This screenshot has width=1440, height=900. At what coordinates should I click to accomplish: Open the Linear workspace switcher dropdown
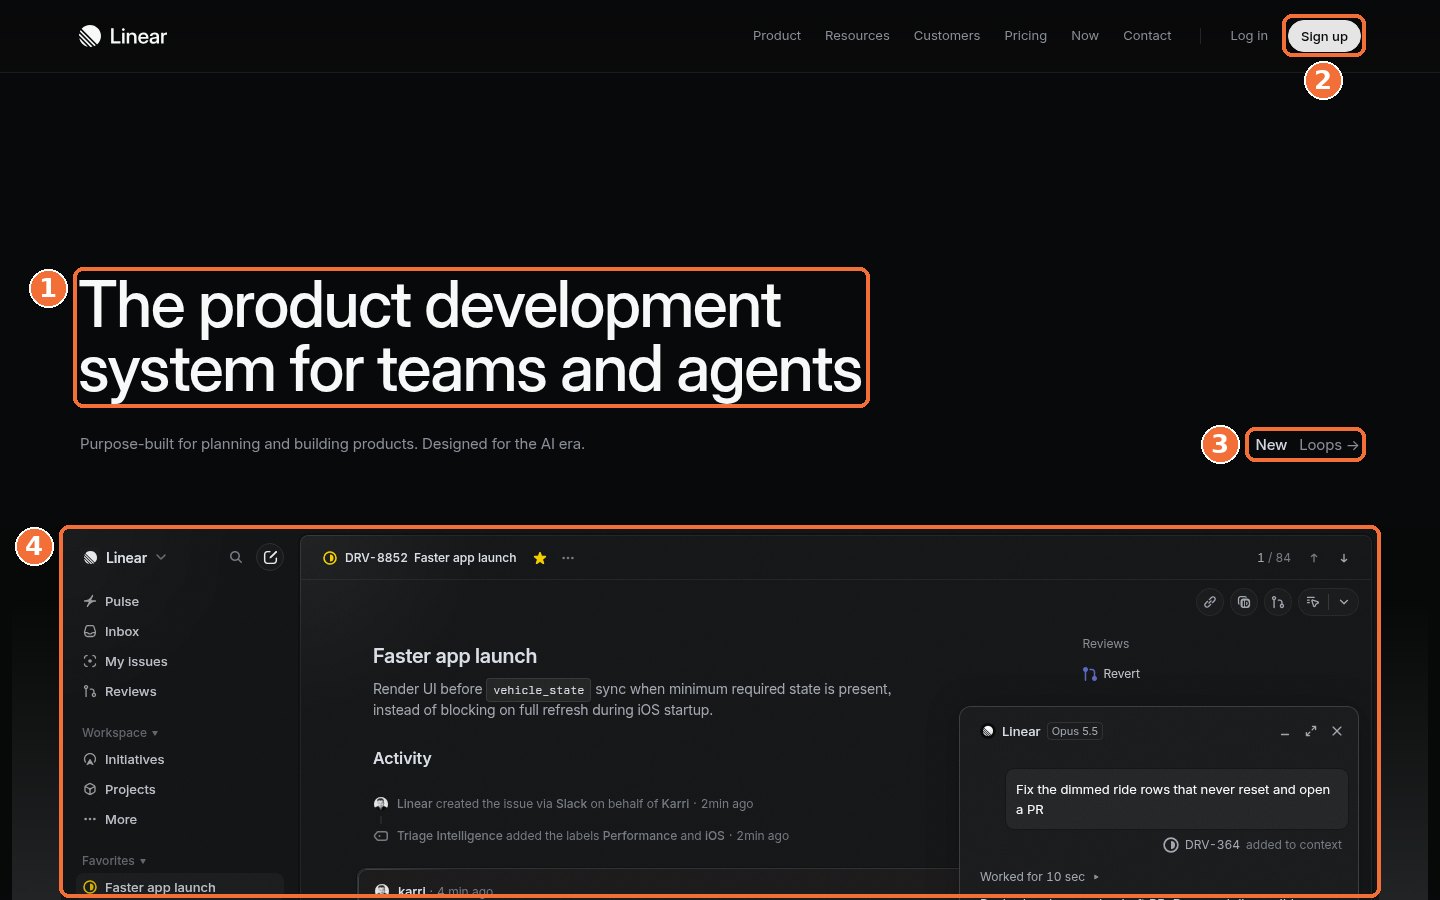tap(125, 558)
